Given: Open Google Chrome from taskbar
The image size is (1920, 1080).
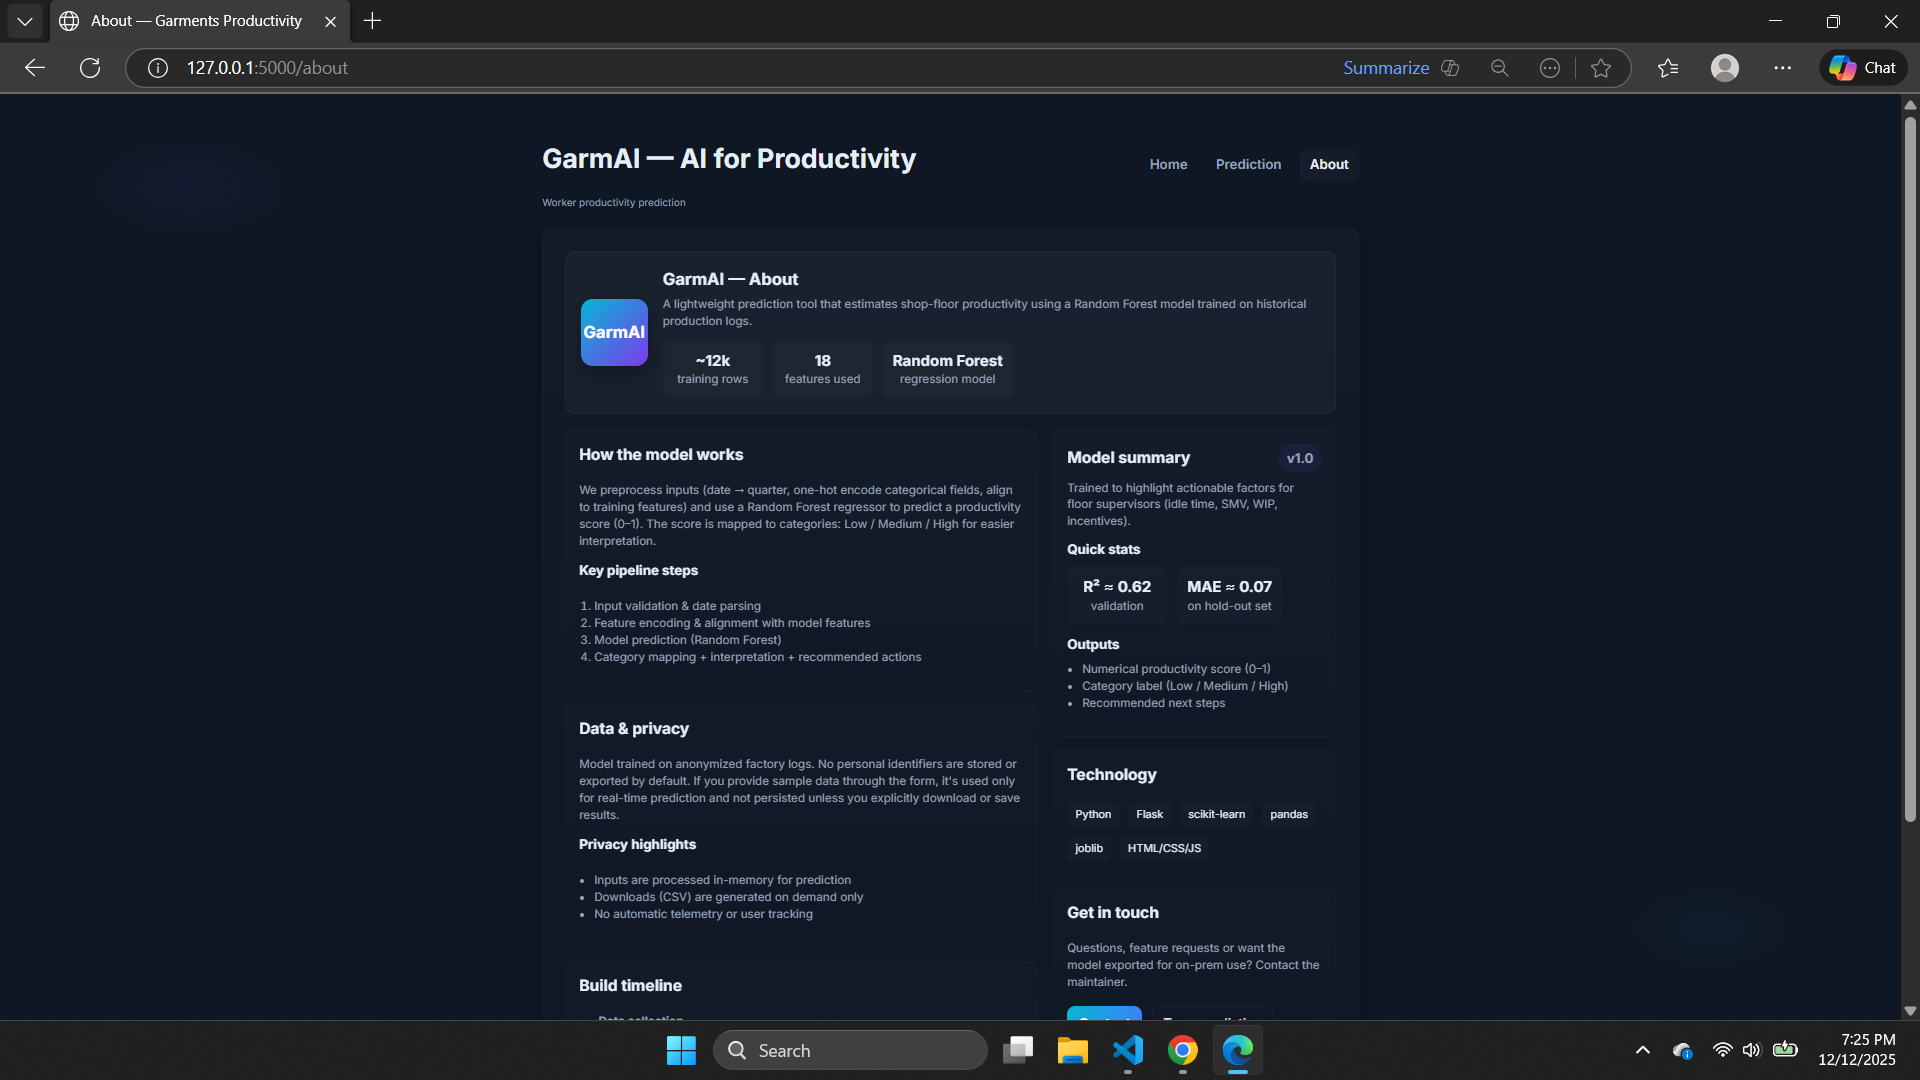Looking at the screenshot, I should (1183, 1050).
